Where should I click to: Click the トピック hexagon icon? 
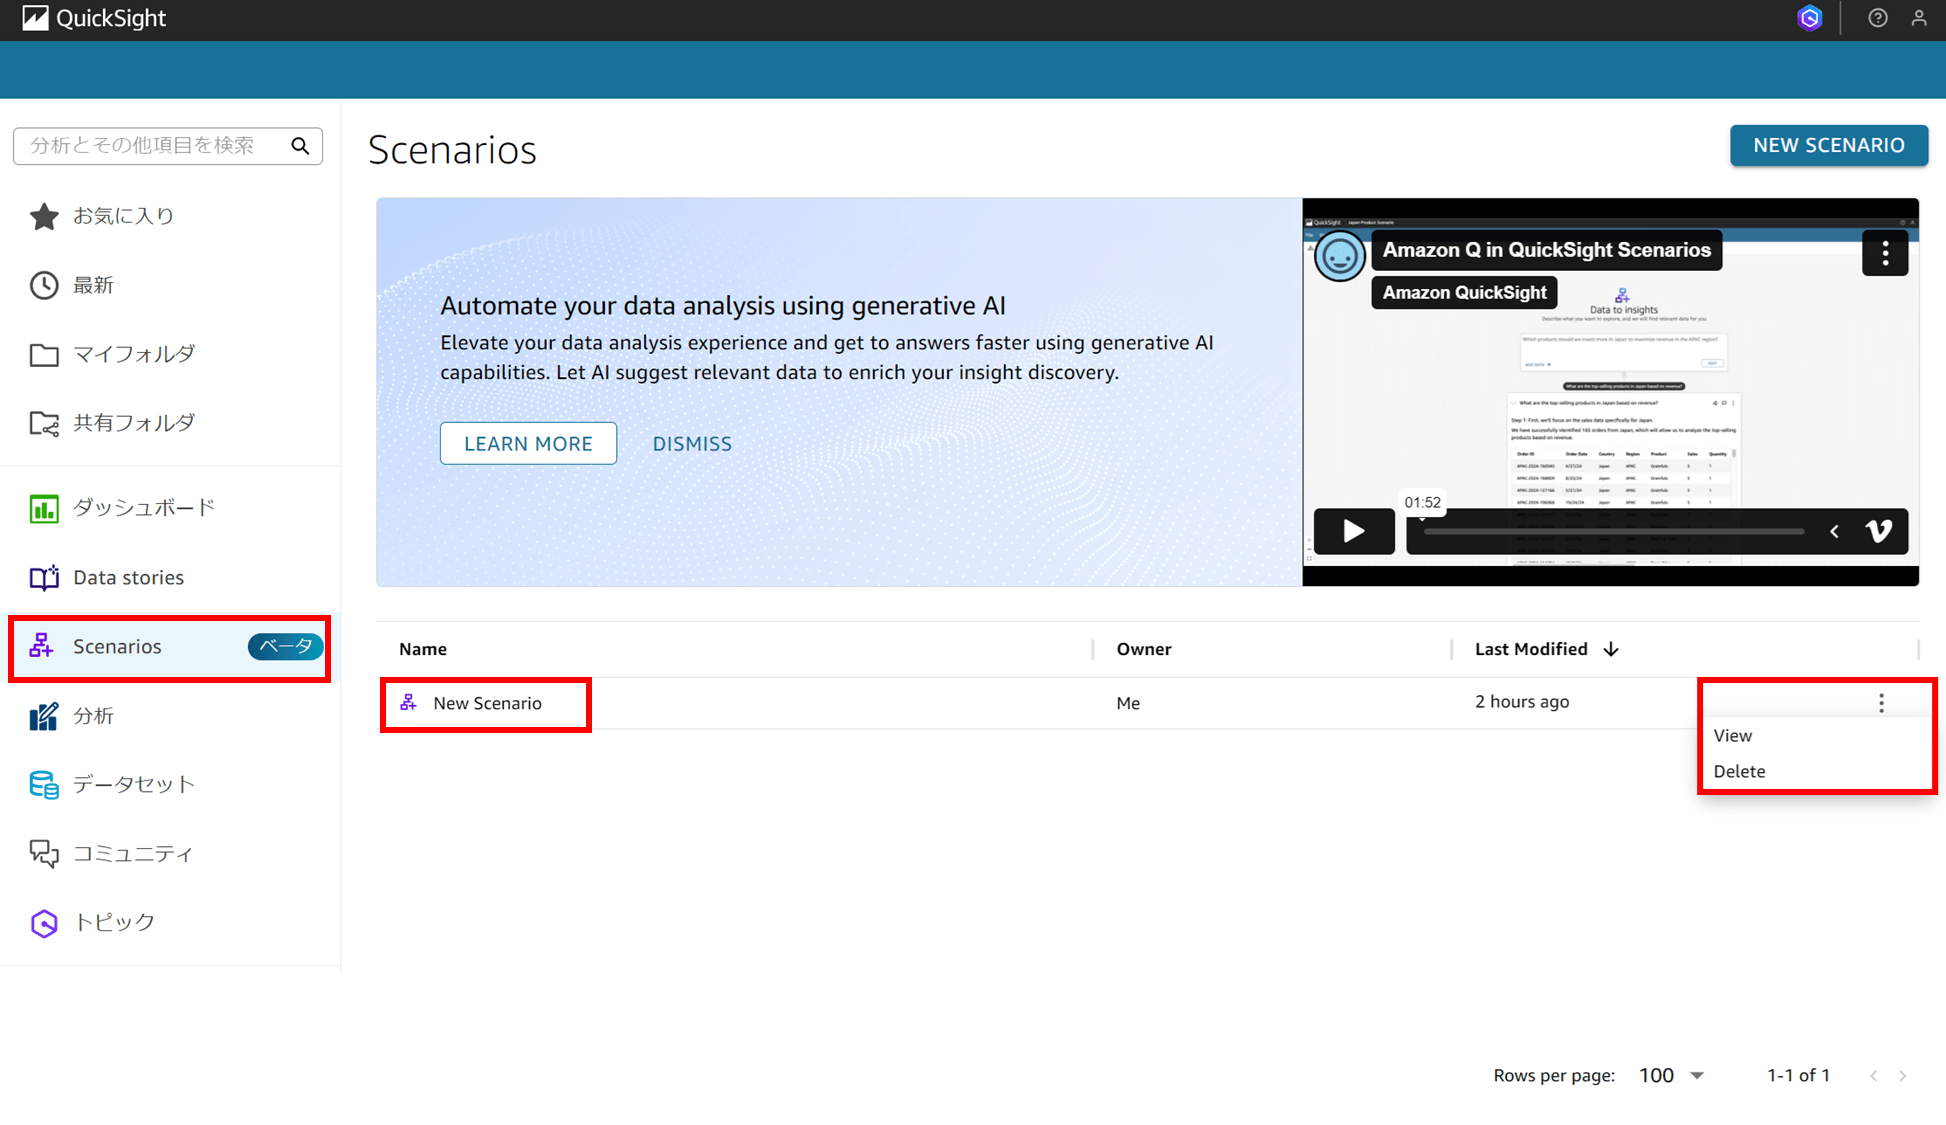pos(44,922)
